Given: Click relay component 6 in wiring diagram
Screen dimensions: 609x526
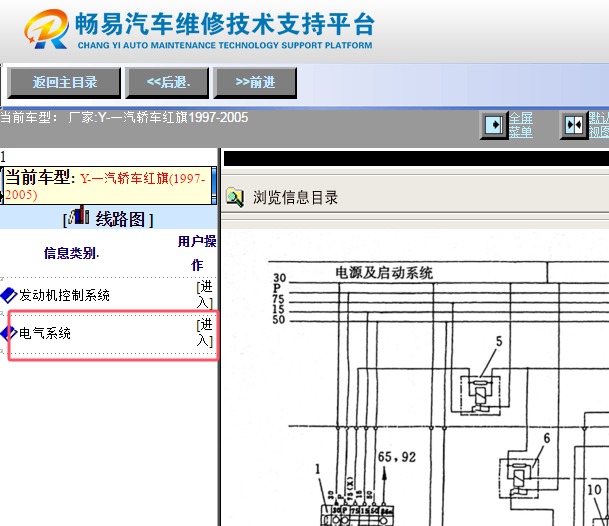Looking at the screenshot, I should pos(519,478).
